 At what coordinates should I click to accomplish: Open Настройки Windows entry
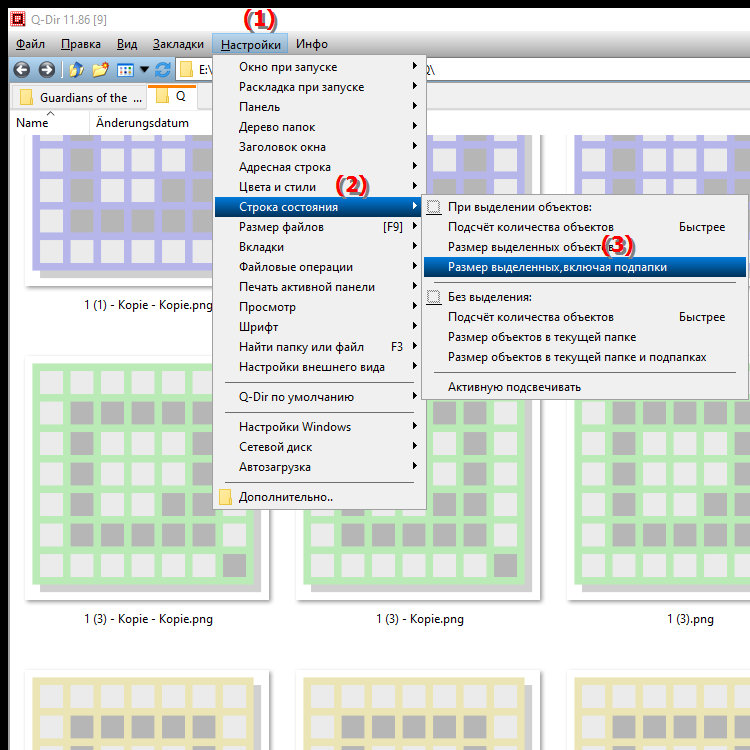pos(318,427)
